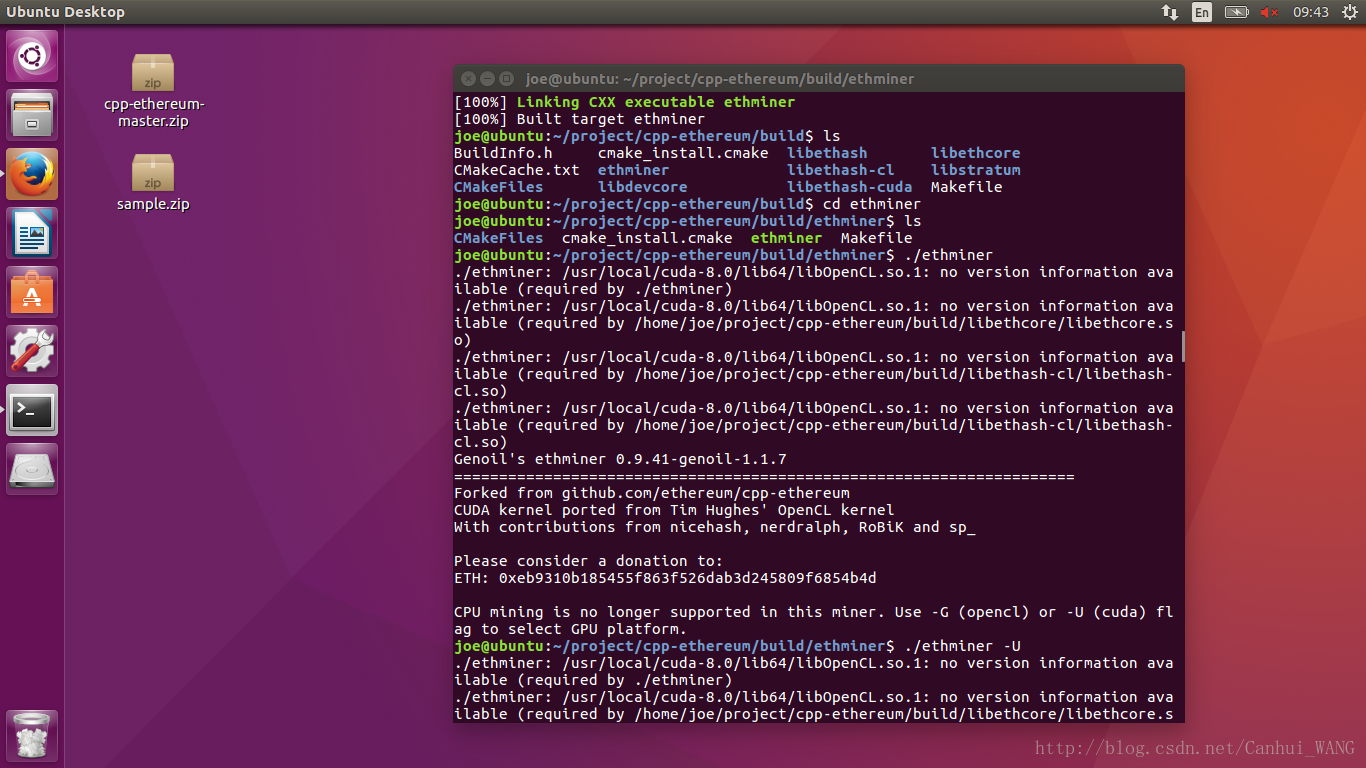
Task: Open the network connection indicator
Action: [x=1169, y=12]
